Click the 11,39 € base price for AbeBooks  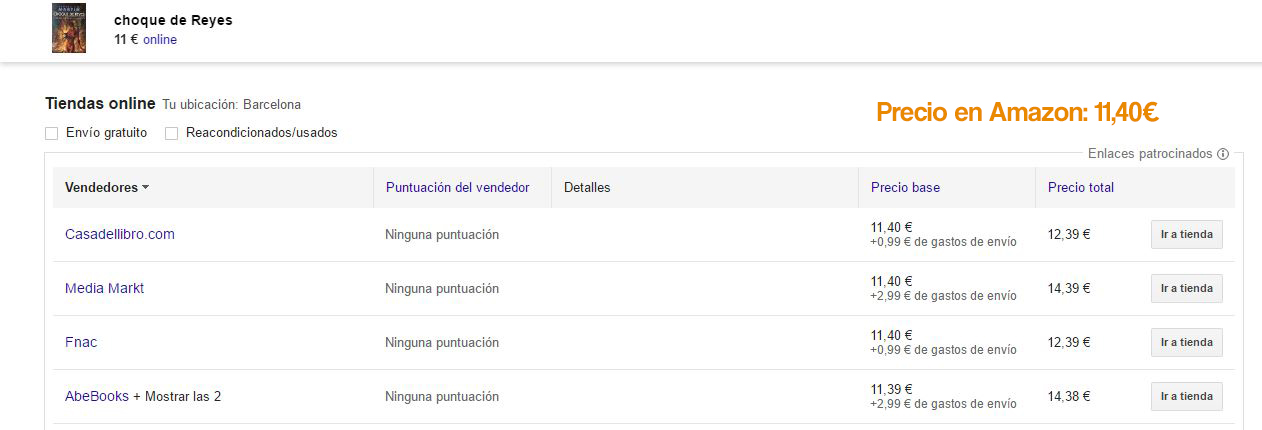892,389
